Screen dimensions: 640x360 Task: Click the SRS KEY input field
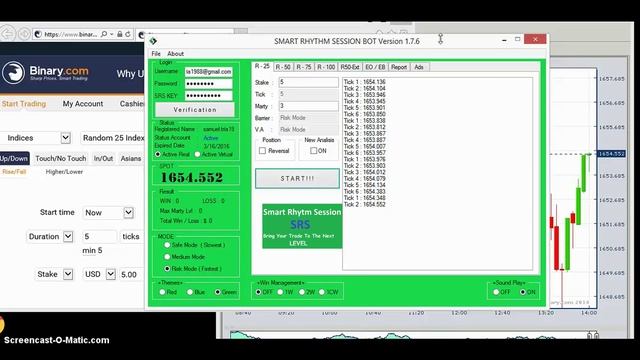(x=208, y=96)
